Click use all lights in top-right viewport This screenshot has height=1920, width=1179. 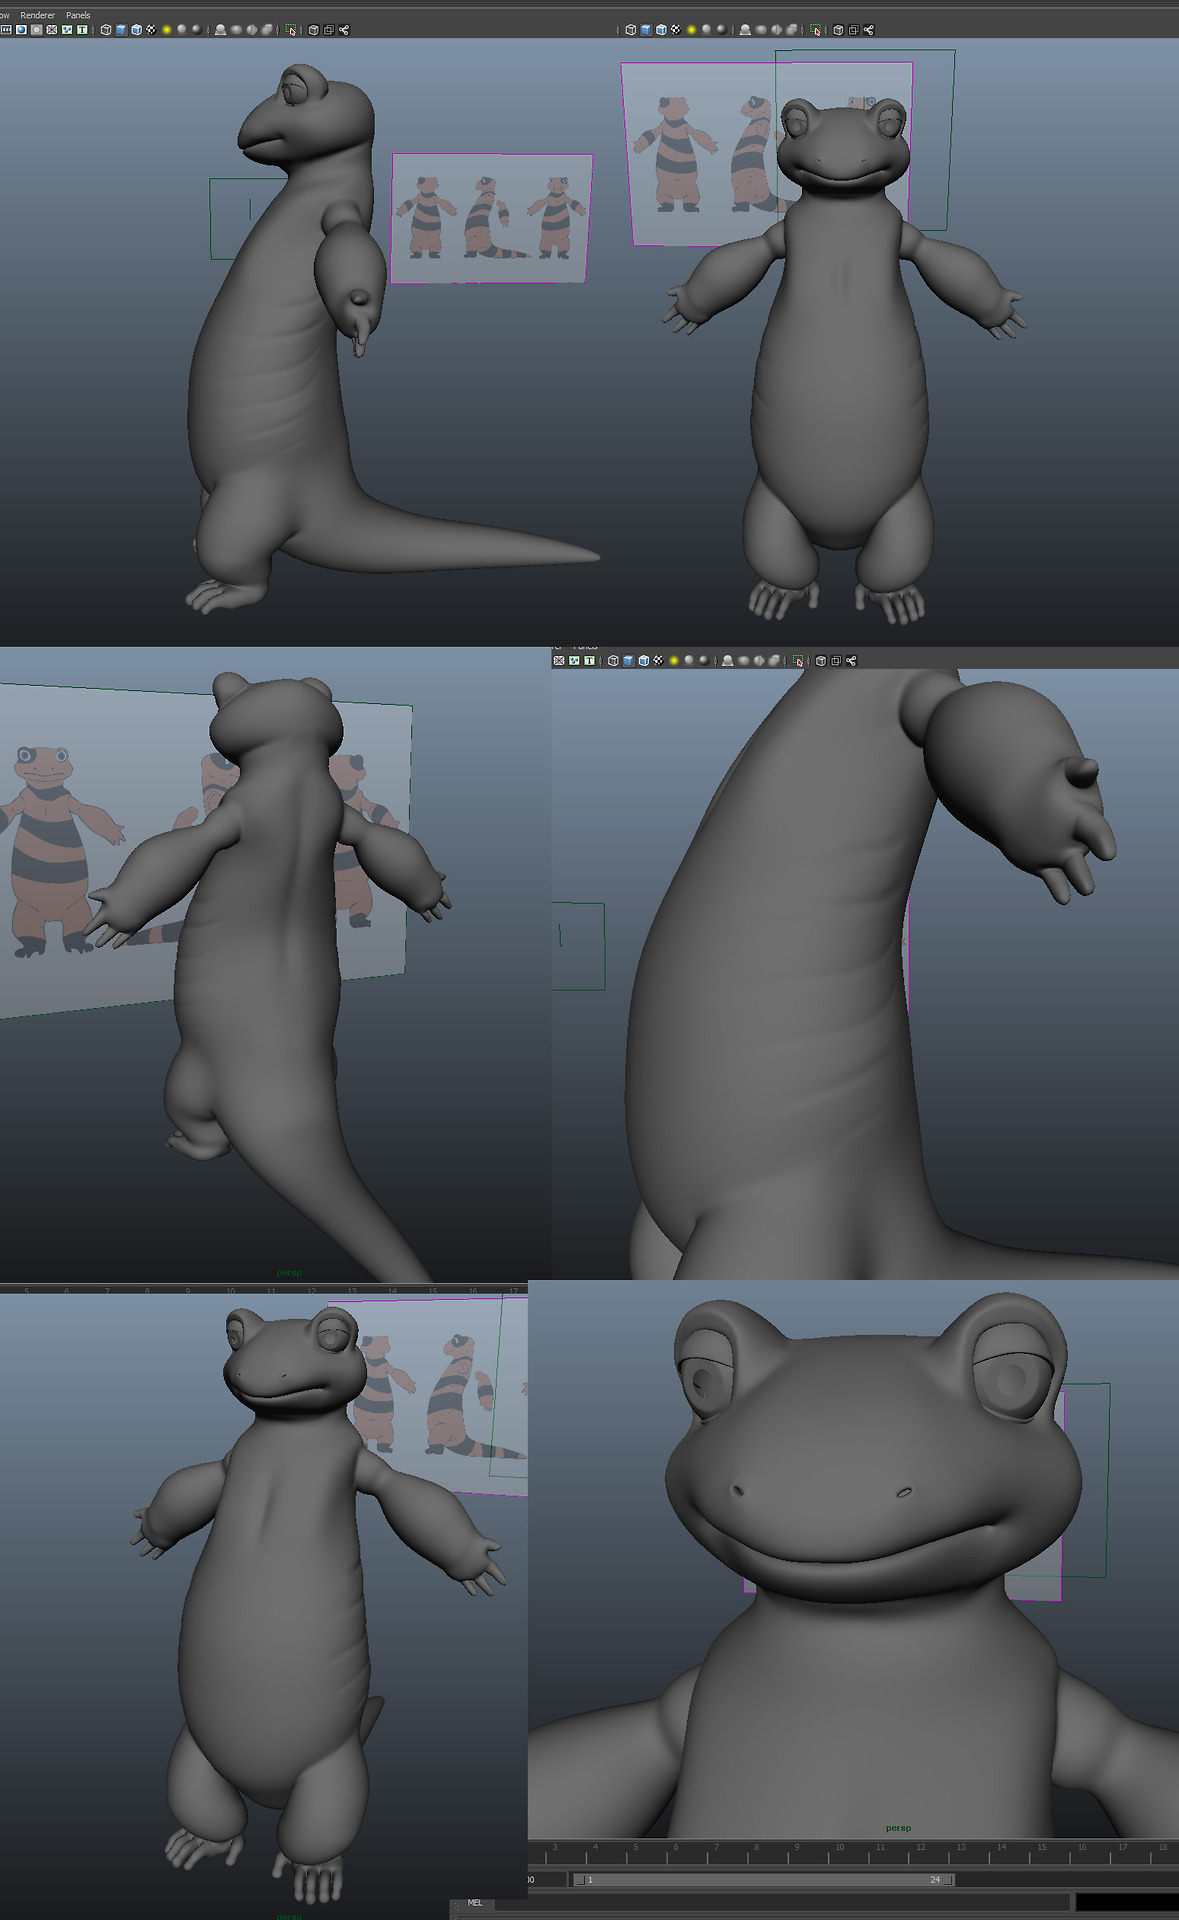coord(691,30)
